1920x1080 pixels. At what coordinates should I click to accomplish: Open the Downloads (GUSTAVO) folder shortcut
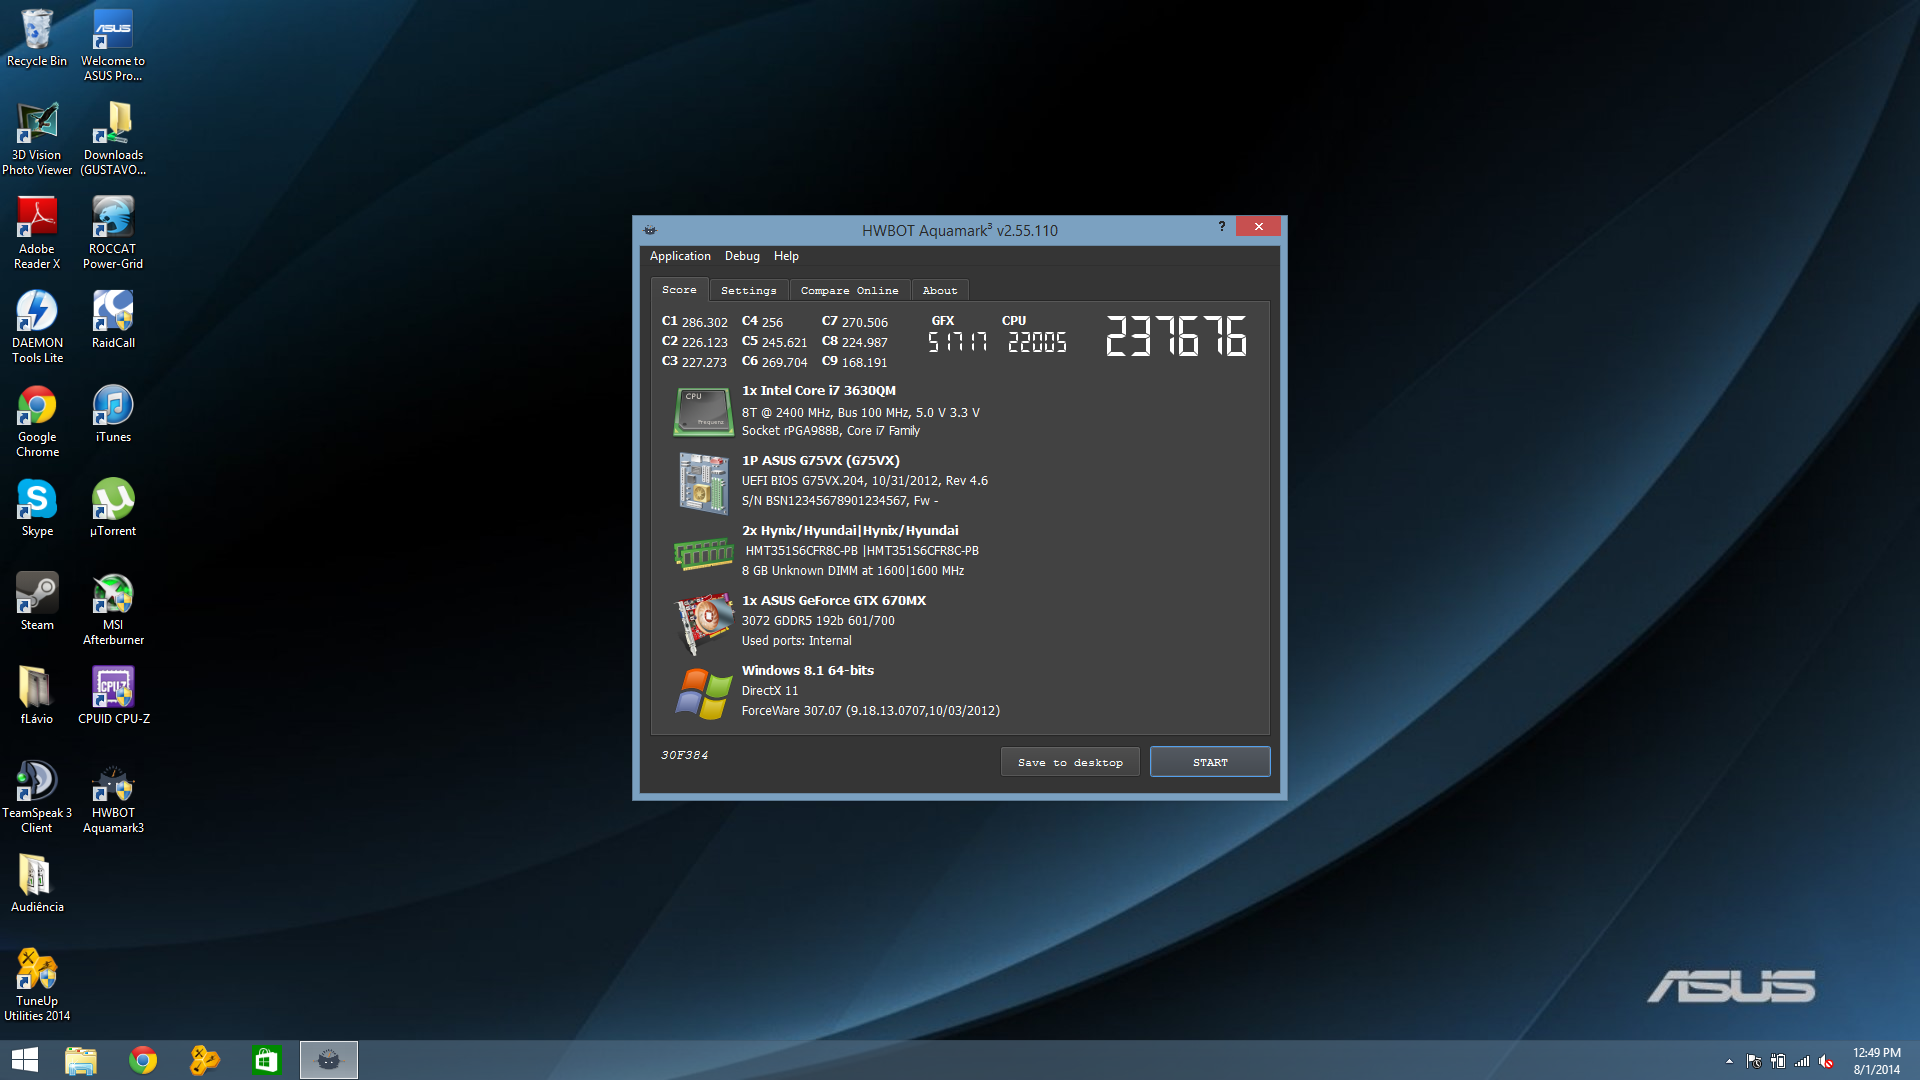click(113, 139)
